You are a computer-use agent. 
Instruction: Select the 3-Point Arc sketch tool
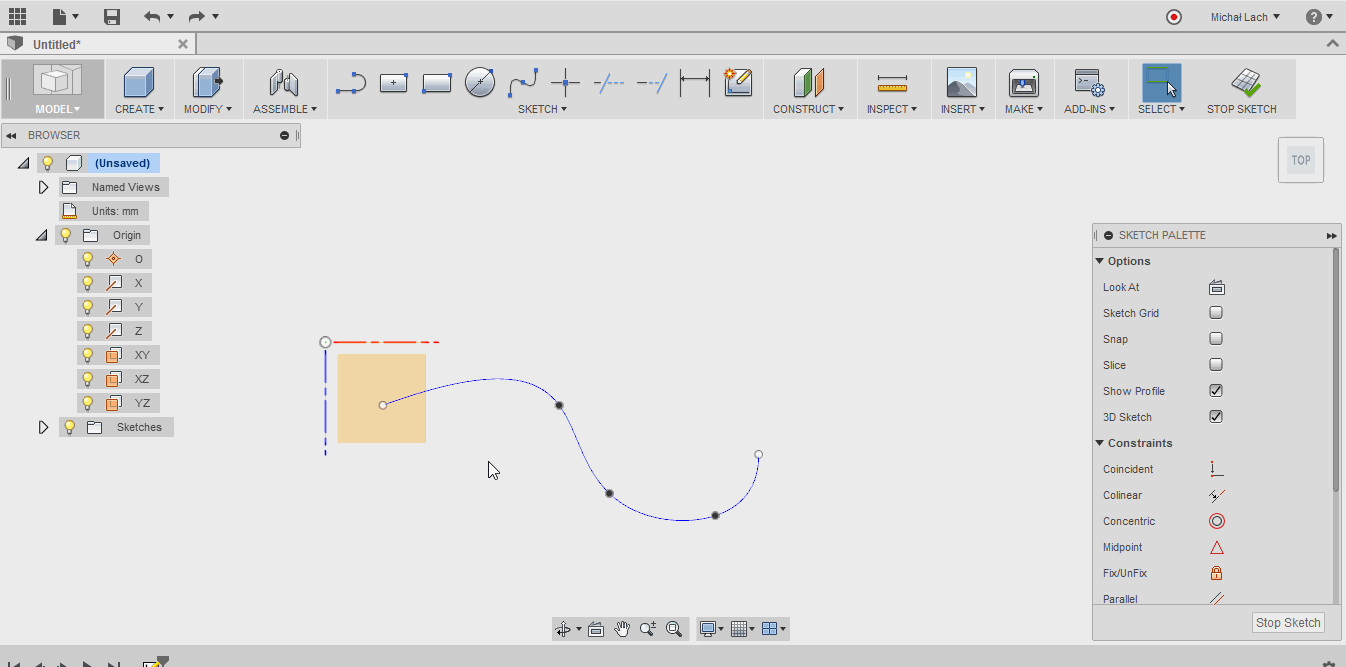pyautogui.click(x=350, y=84)
